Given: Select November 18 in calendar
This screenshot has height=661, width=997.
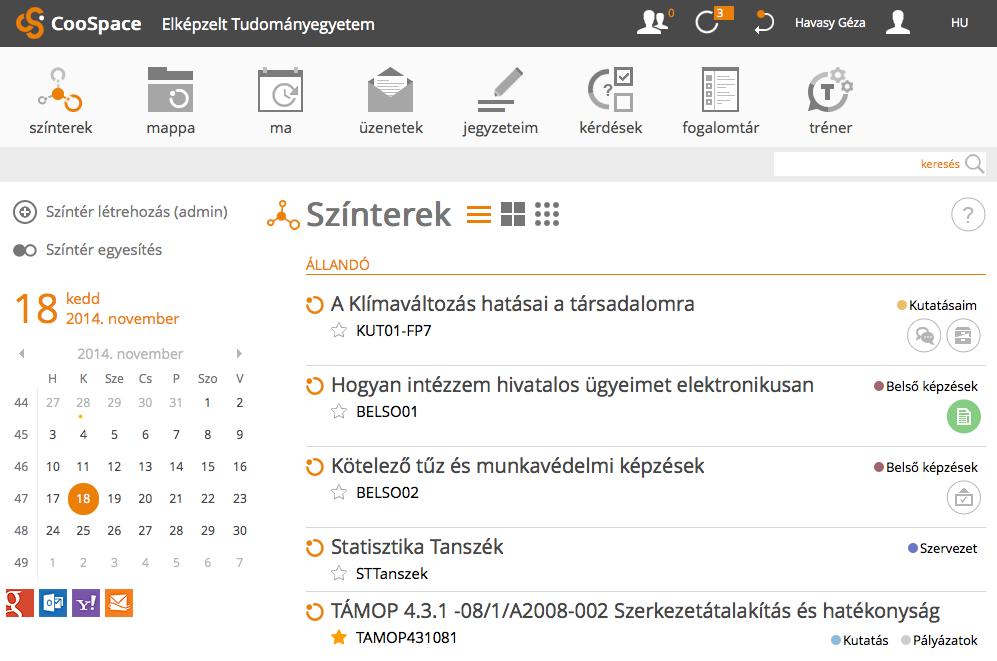Looking at the screenshot, I should coord(83,498).
